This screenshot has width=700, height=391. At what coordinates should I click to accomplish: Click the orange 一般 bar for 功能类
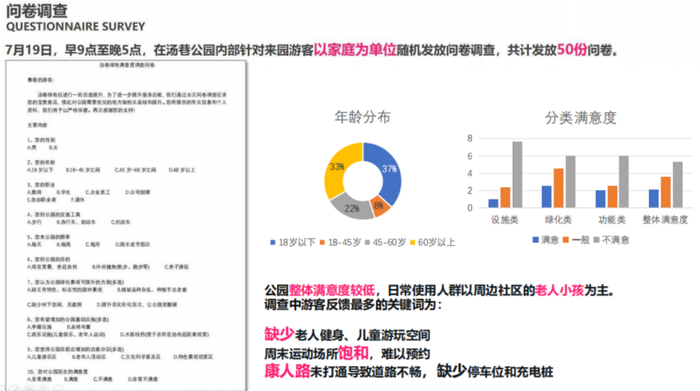point(612,196)
